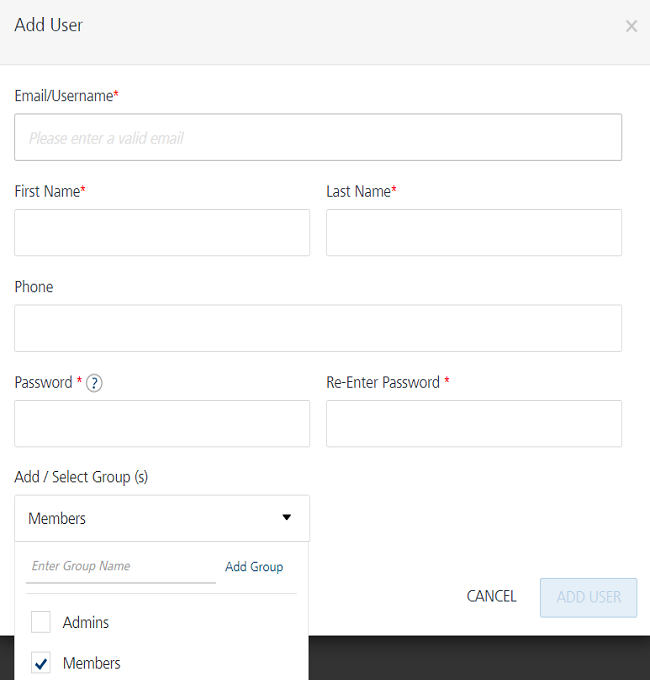Click the Add Group link
The width and height of the screenshot is (650, 680).
[x=254, y=567]
